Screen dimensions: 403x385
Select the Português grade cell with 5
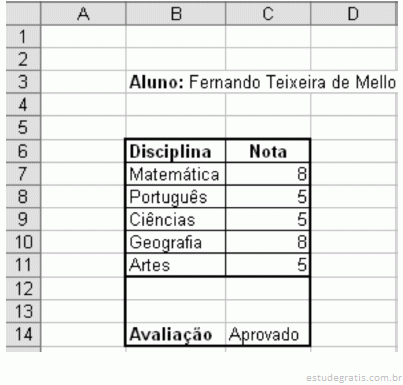point(268,197)
